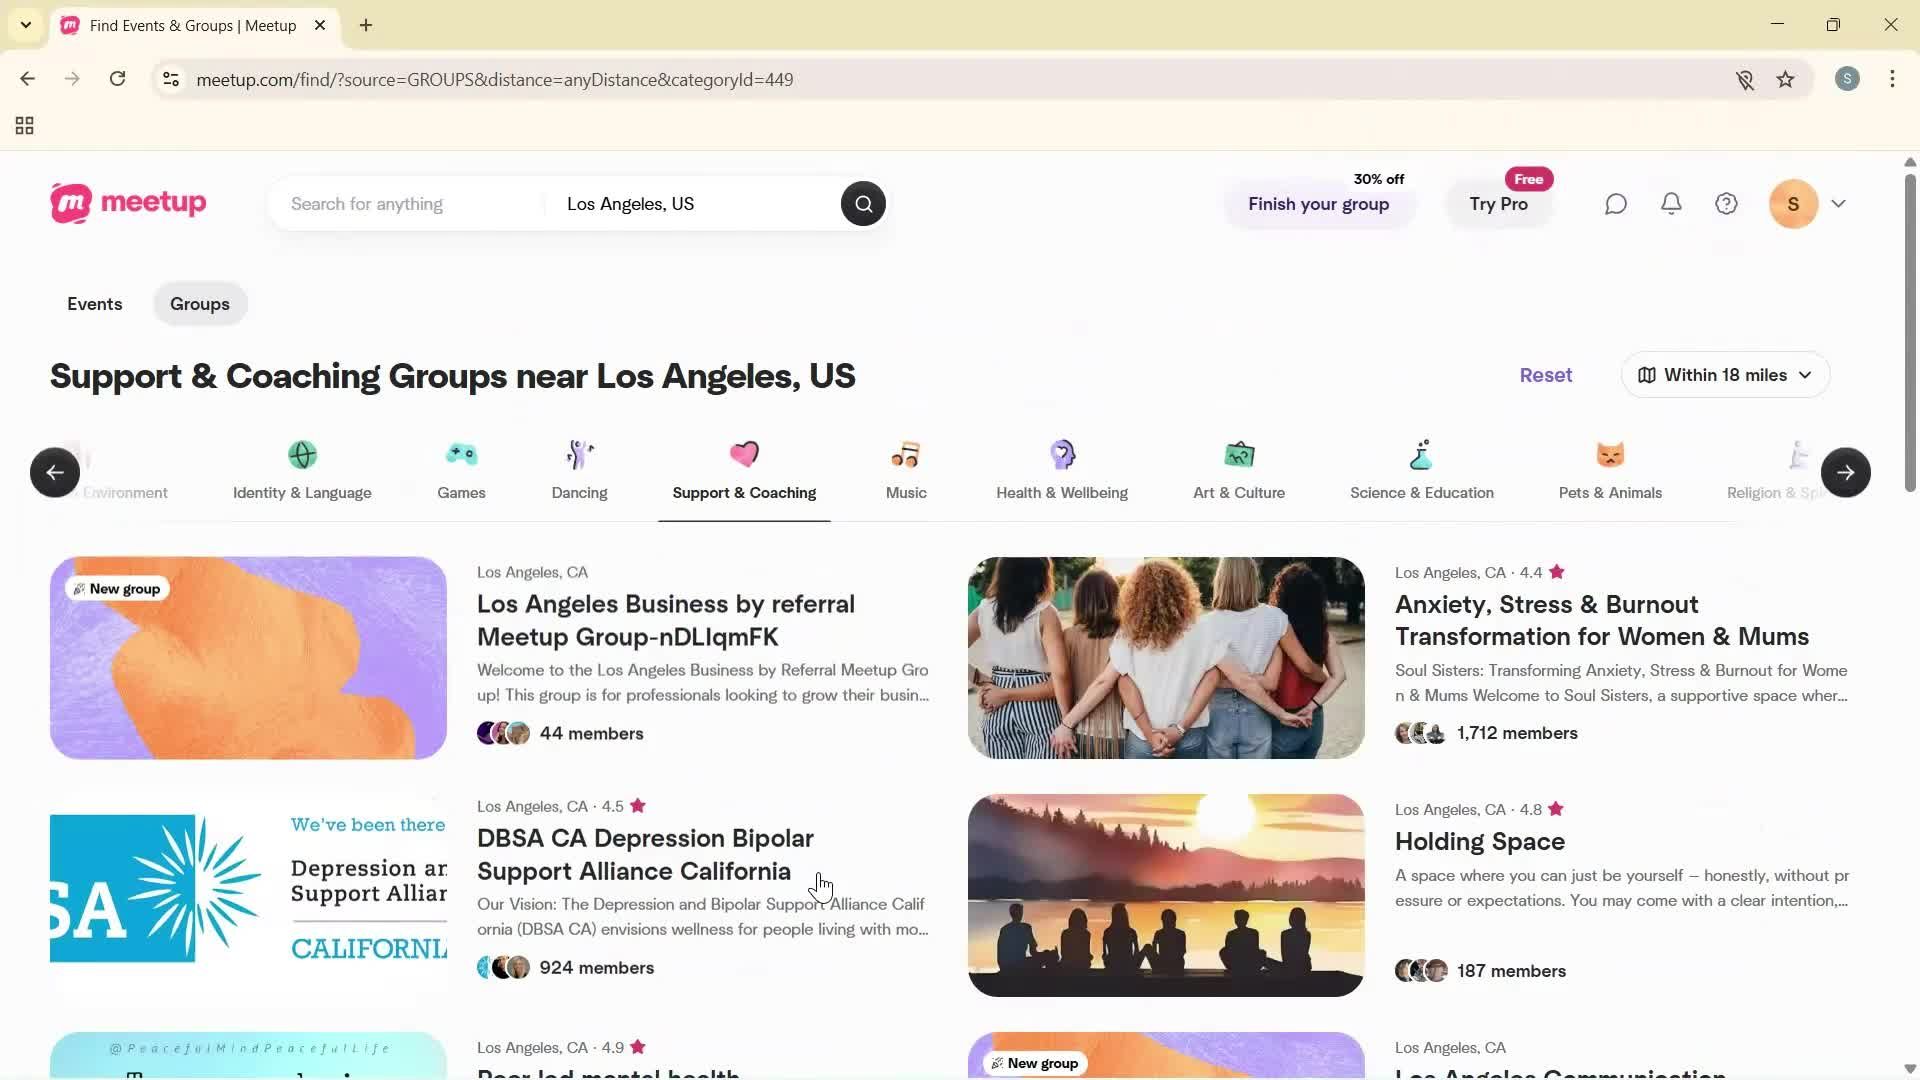Select the Groups tab
The image size is (1920, 1080).
tap(199, 304)
